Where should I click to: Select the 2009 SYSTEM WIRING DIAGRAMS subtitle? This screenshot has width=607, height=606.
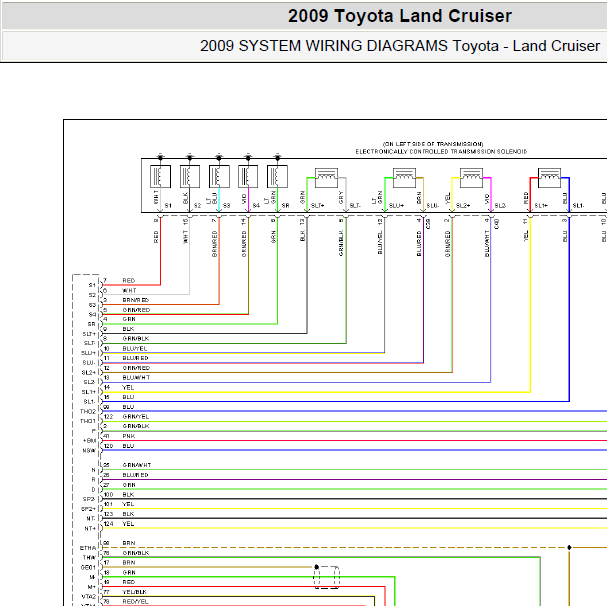pos(400,46)
